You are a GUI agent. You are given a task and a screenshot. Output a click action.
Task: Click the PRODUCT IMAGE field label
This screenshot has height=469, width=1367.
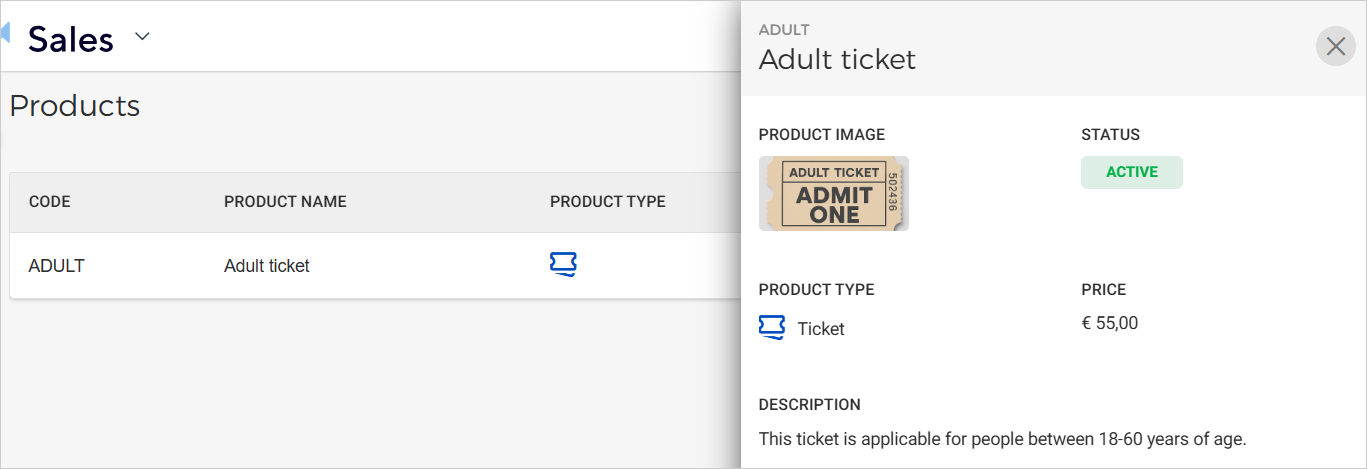click(x=821, y=135)
